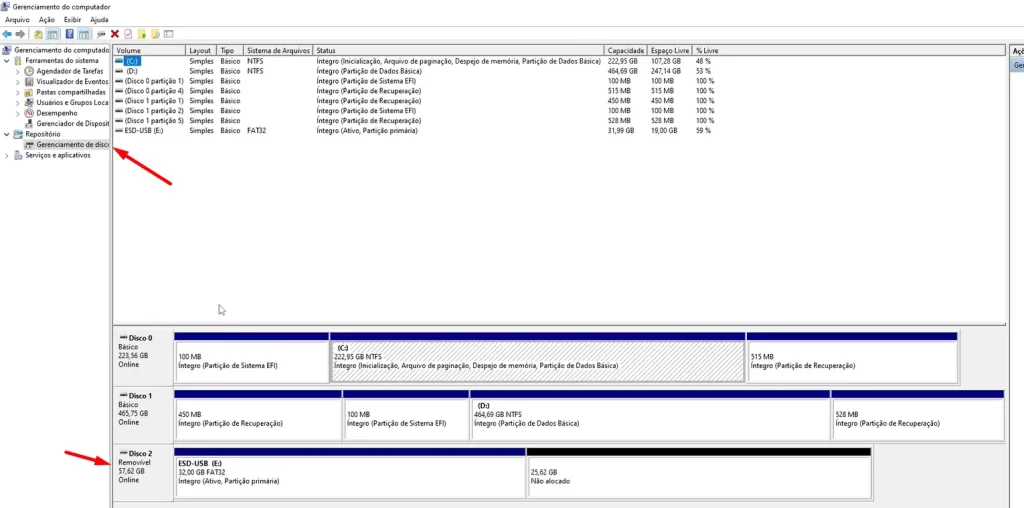Expand the Desempenho tree node
1024x508 pixels.
[x=17, y=113]
